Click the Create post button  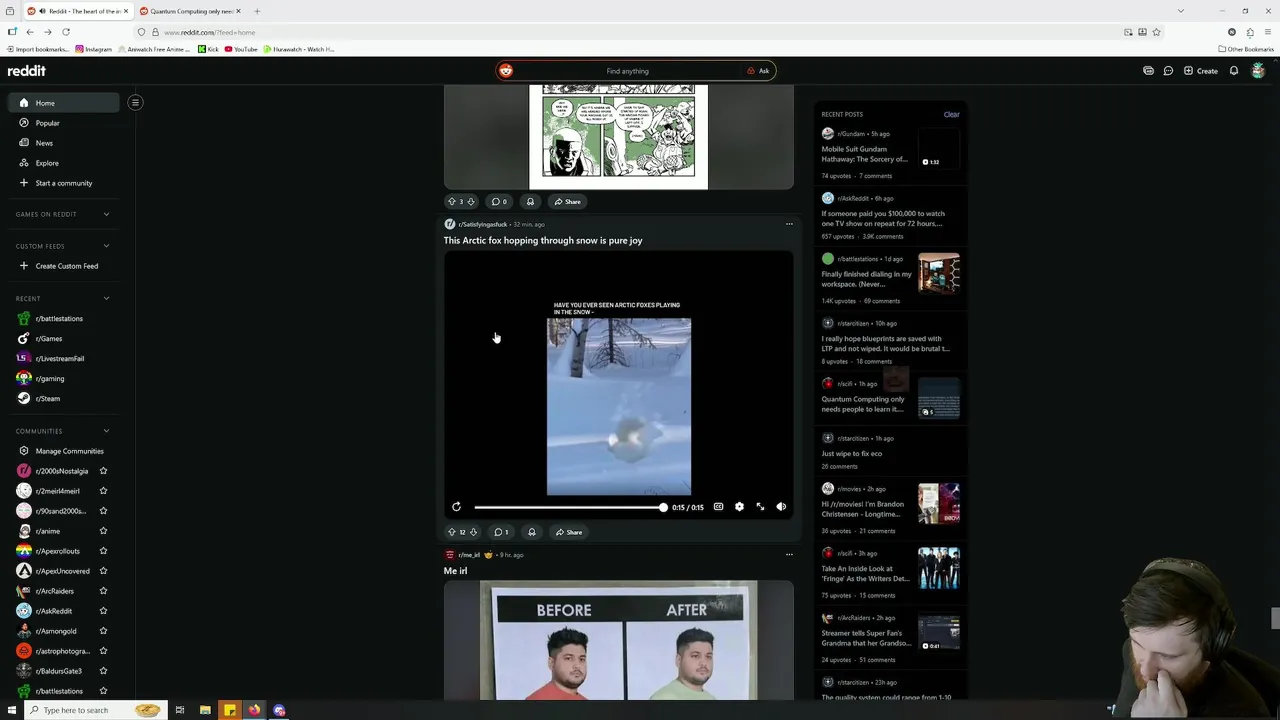[1200, 71]
